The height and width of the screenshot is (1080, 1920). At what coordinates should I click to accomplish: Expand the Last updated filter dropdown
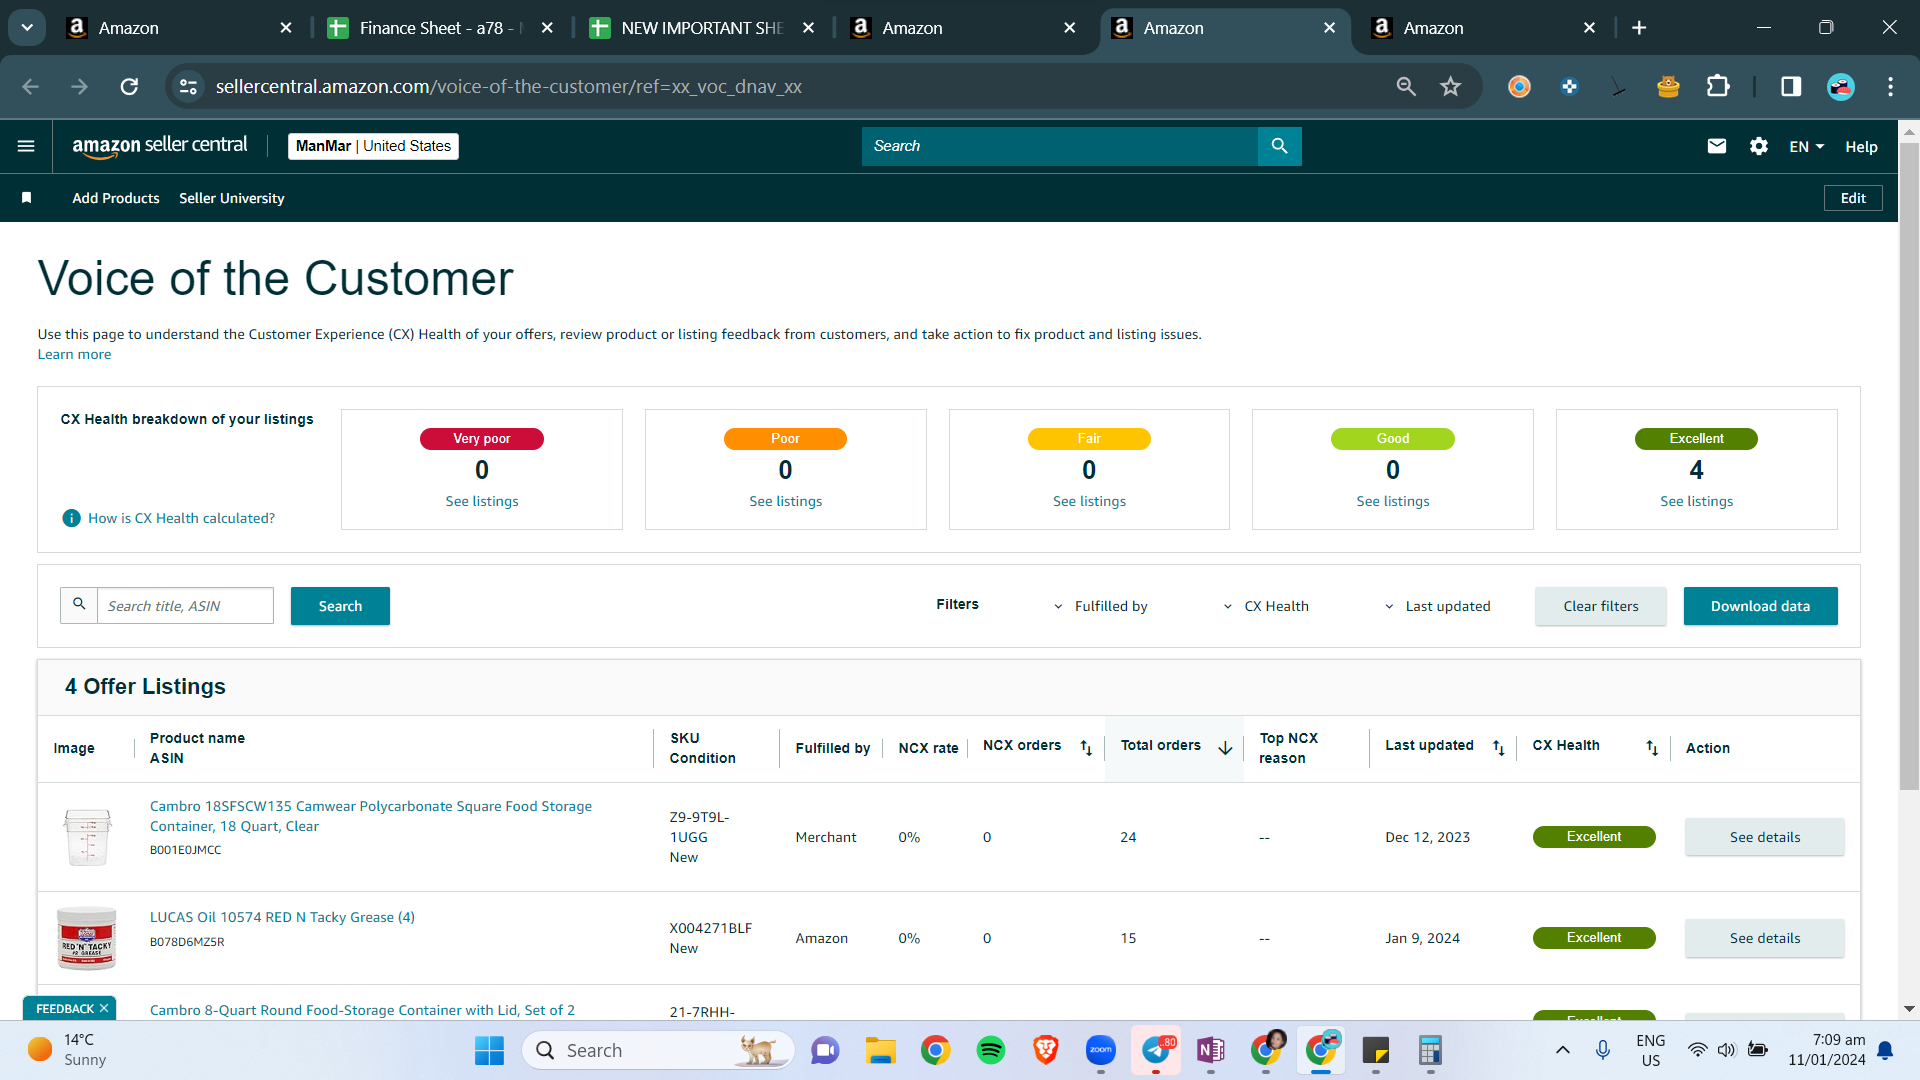coord(1438,606)
